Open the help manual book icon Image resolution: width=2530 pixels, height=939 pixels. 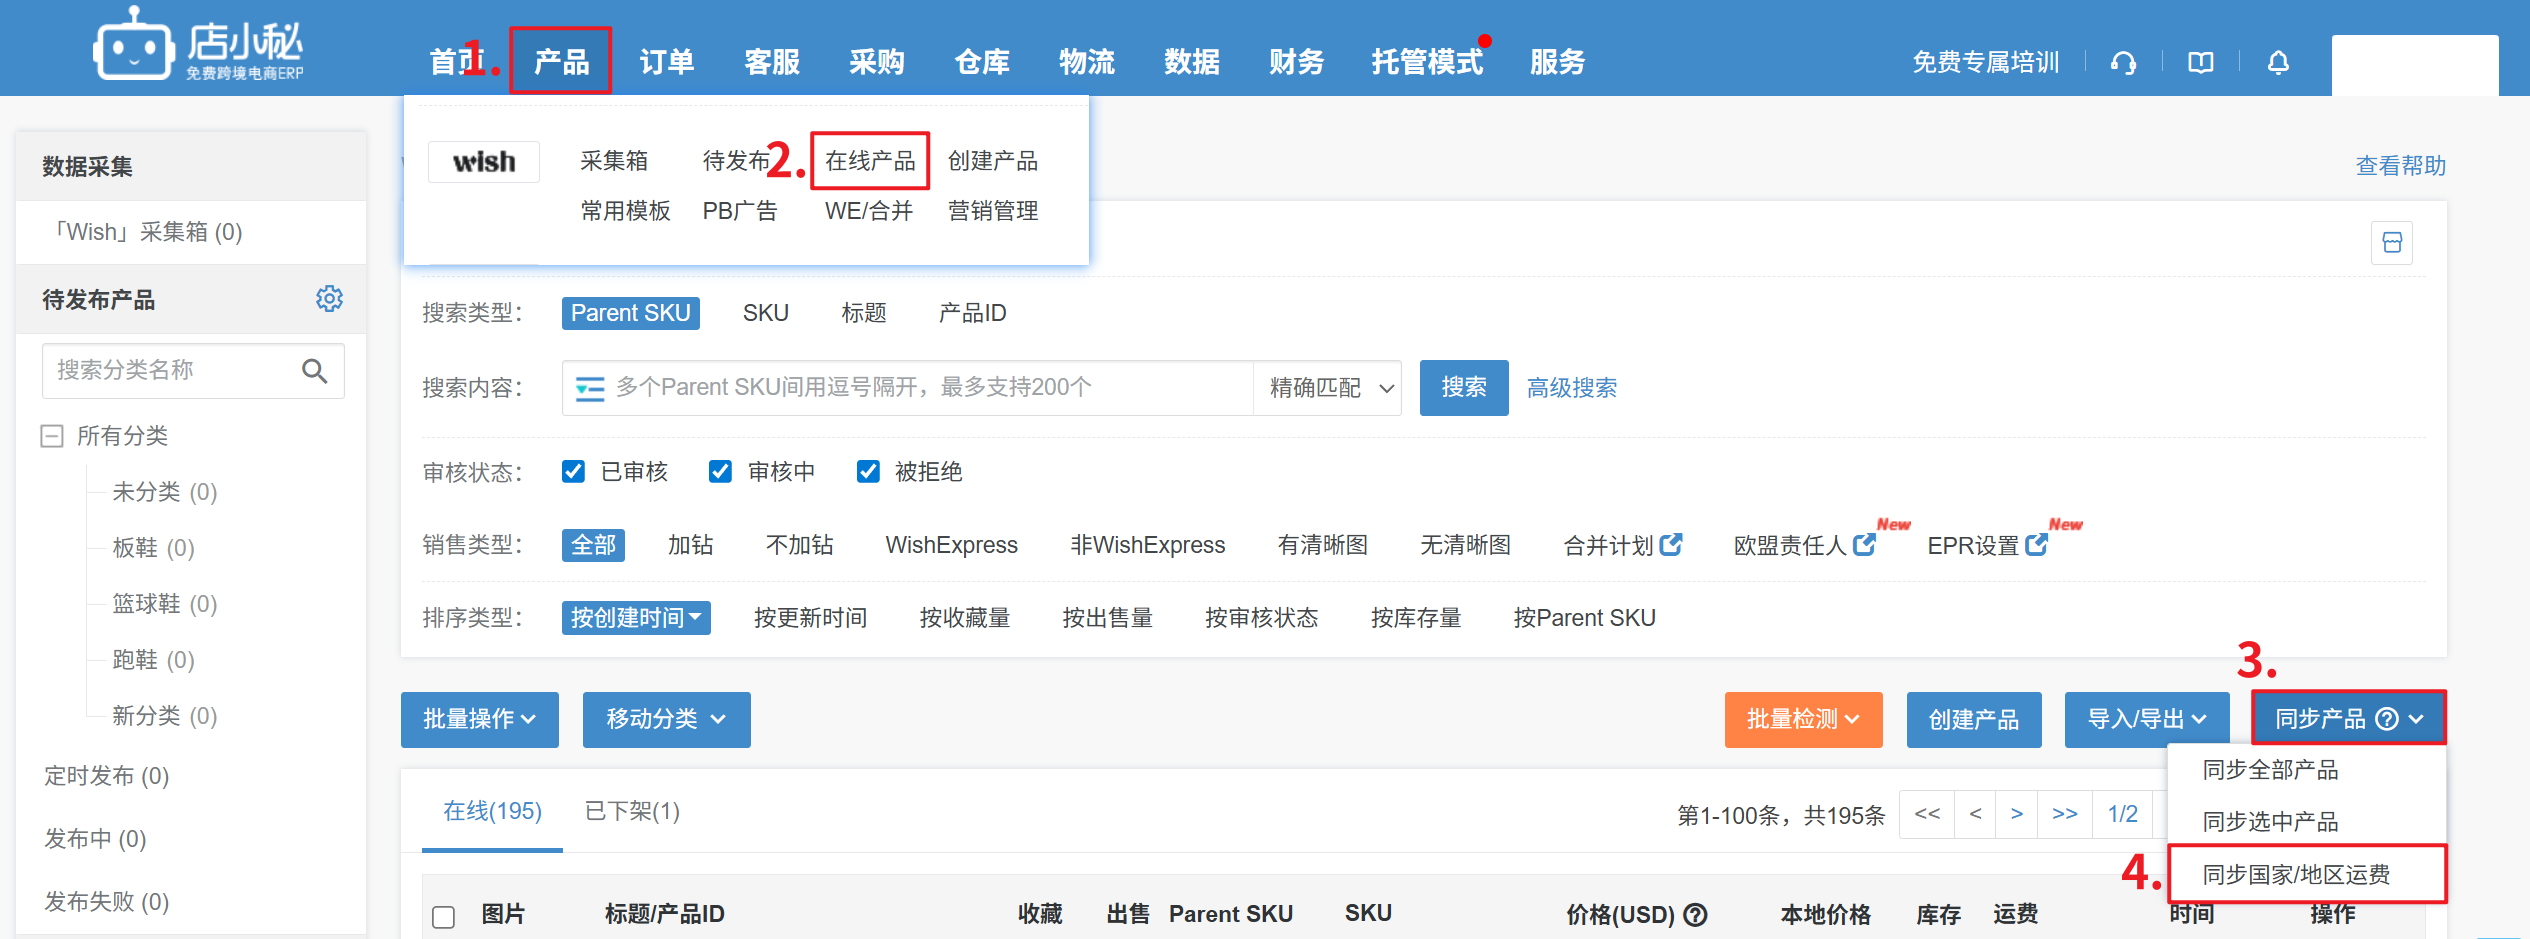(2200, 63)
